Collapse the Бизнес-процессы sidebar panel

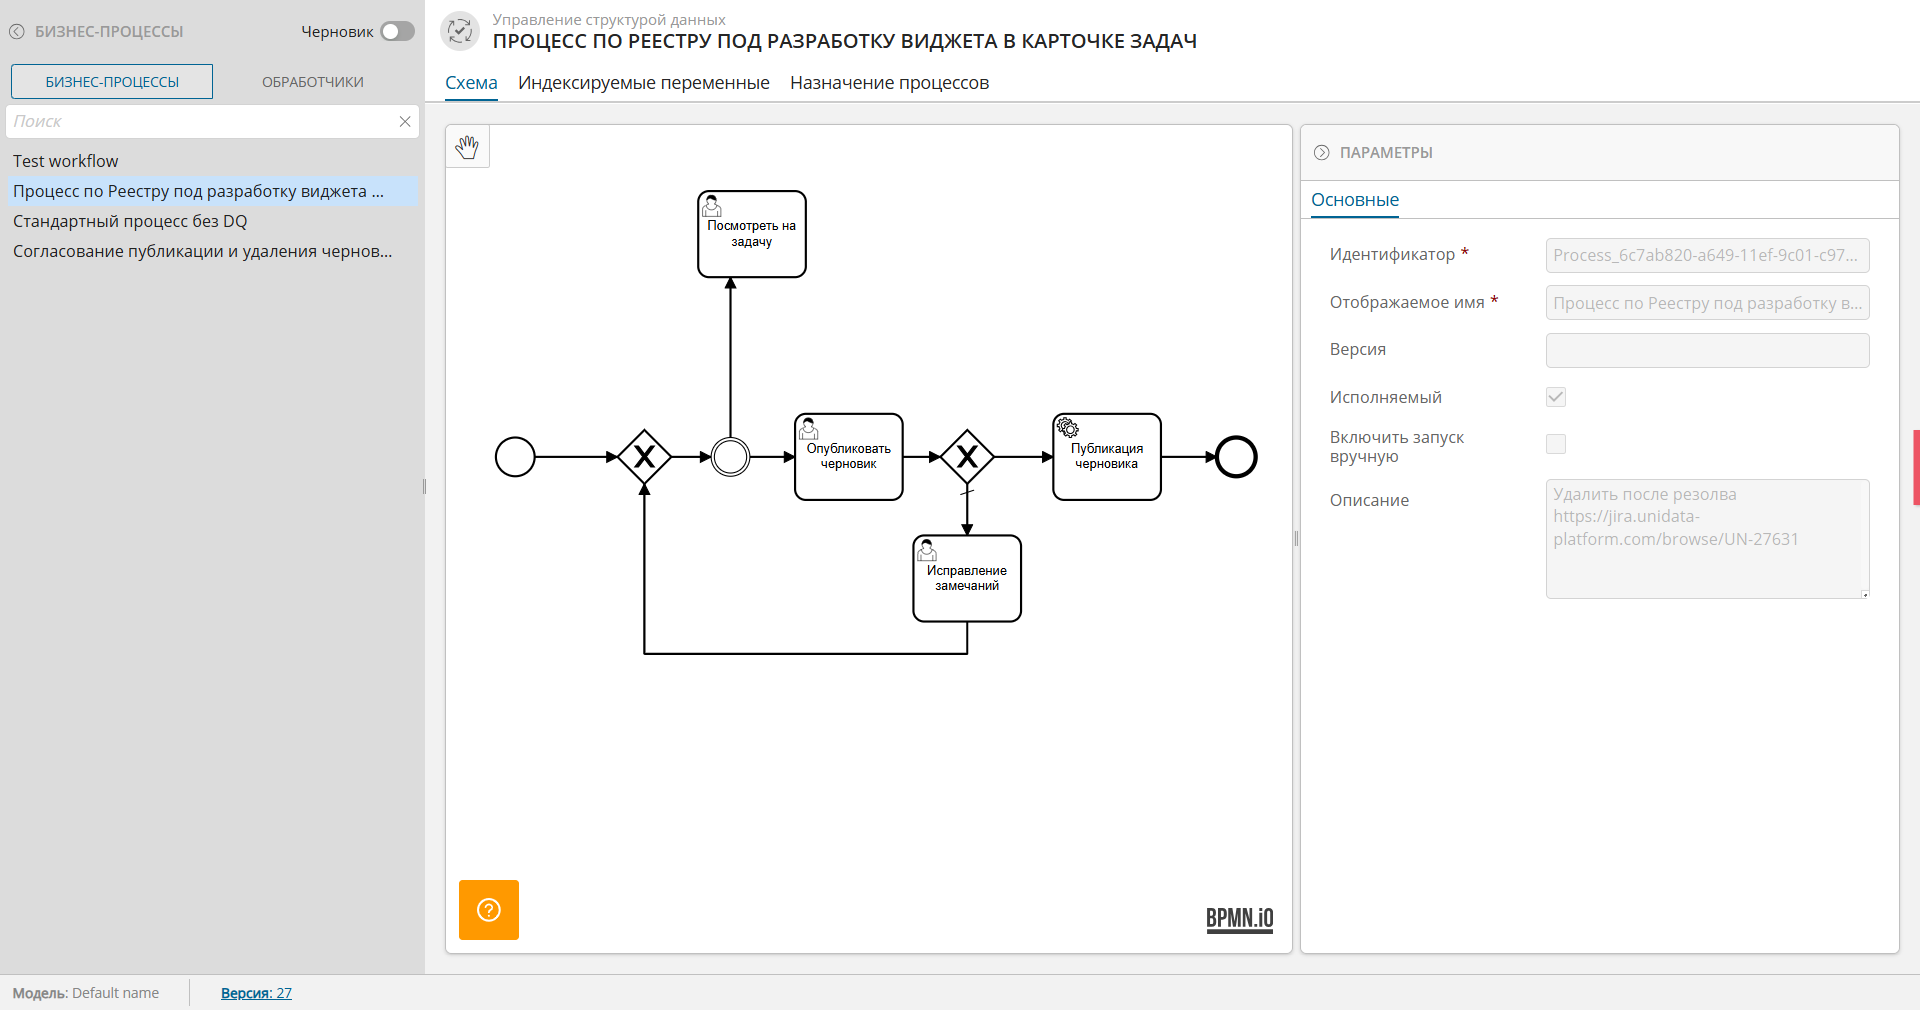[x=17, y=31]
